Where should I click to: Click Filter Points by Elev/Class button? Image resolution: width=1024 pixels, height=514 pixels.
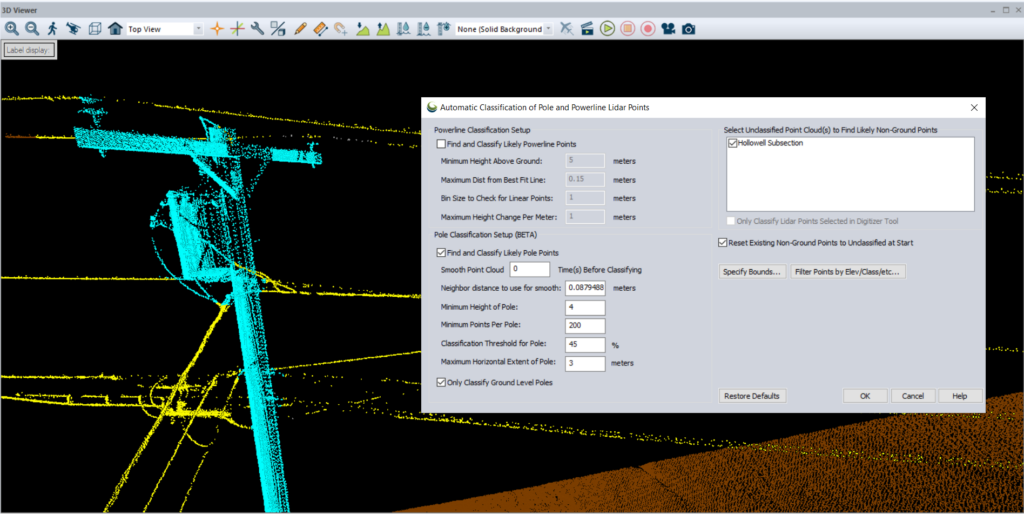(x=848, y=272)
